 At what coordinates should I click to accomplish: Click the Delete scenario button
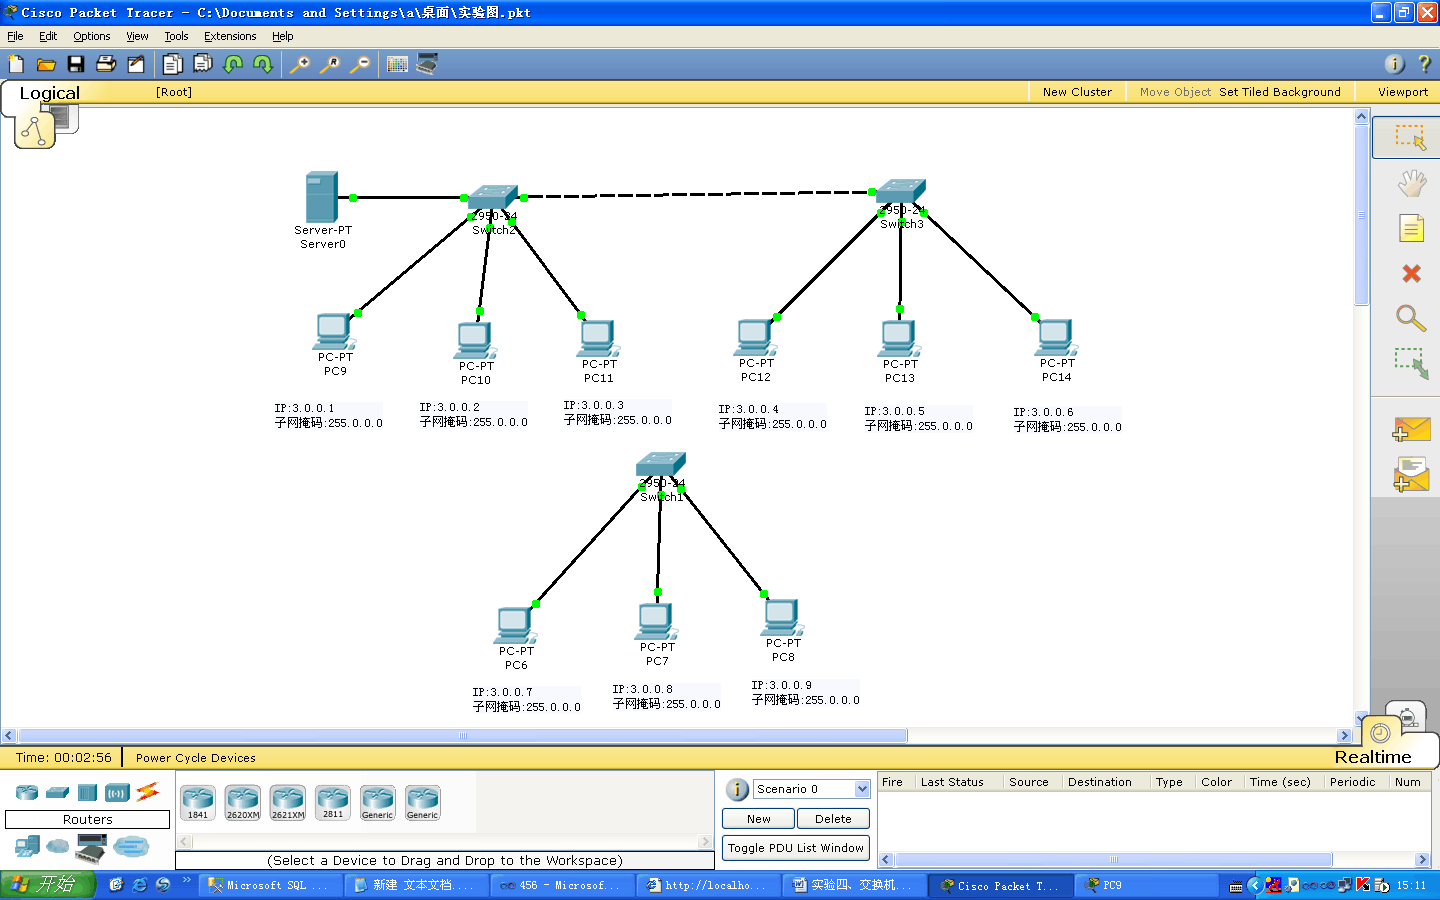pyautogui.click(x=833, y=819)
